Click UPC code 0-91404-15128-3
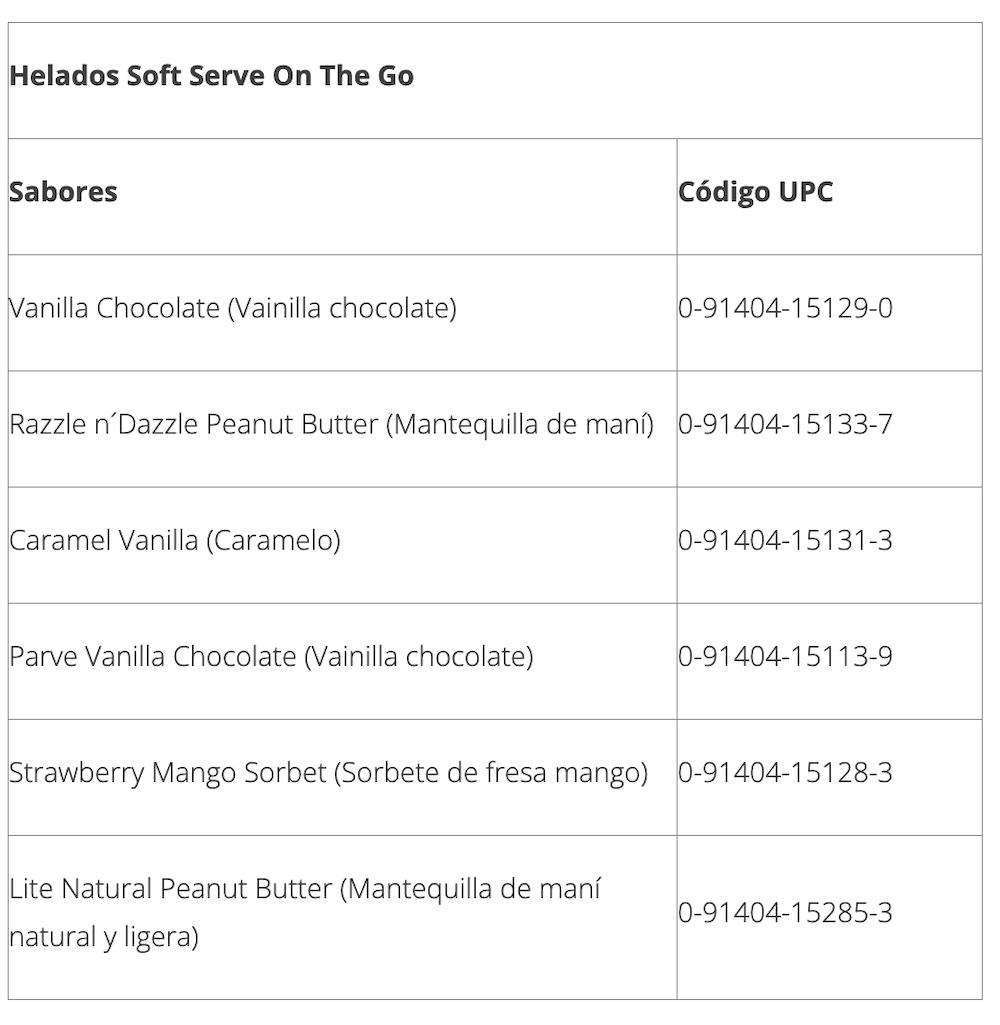Image resolution: width=1000 pixels, height=1025 pixels. [785, 772]
